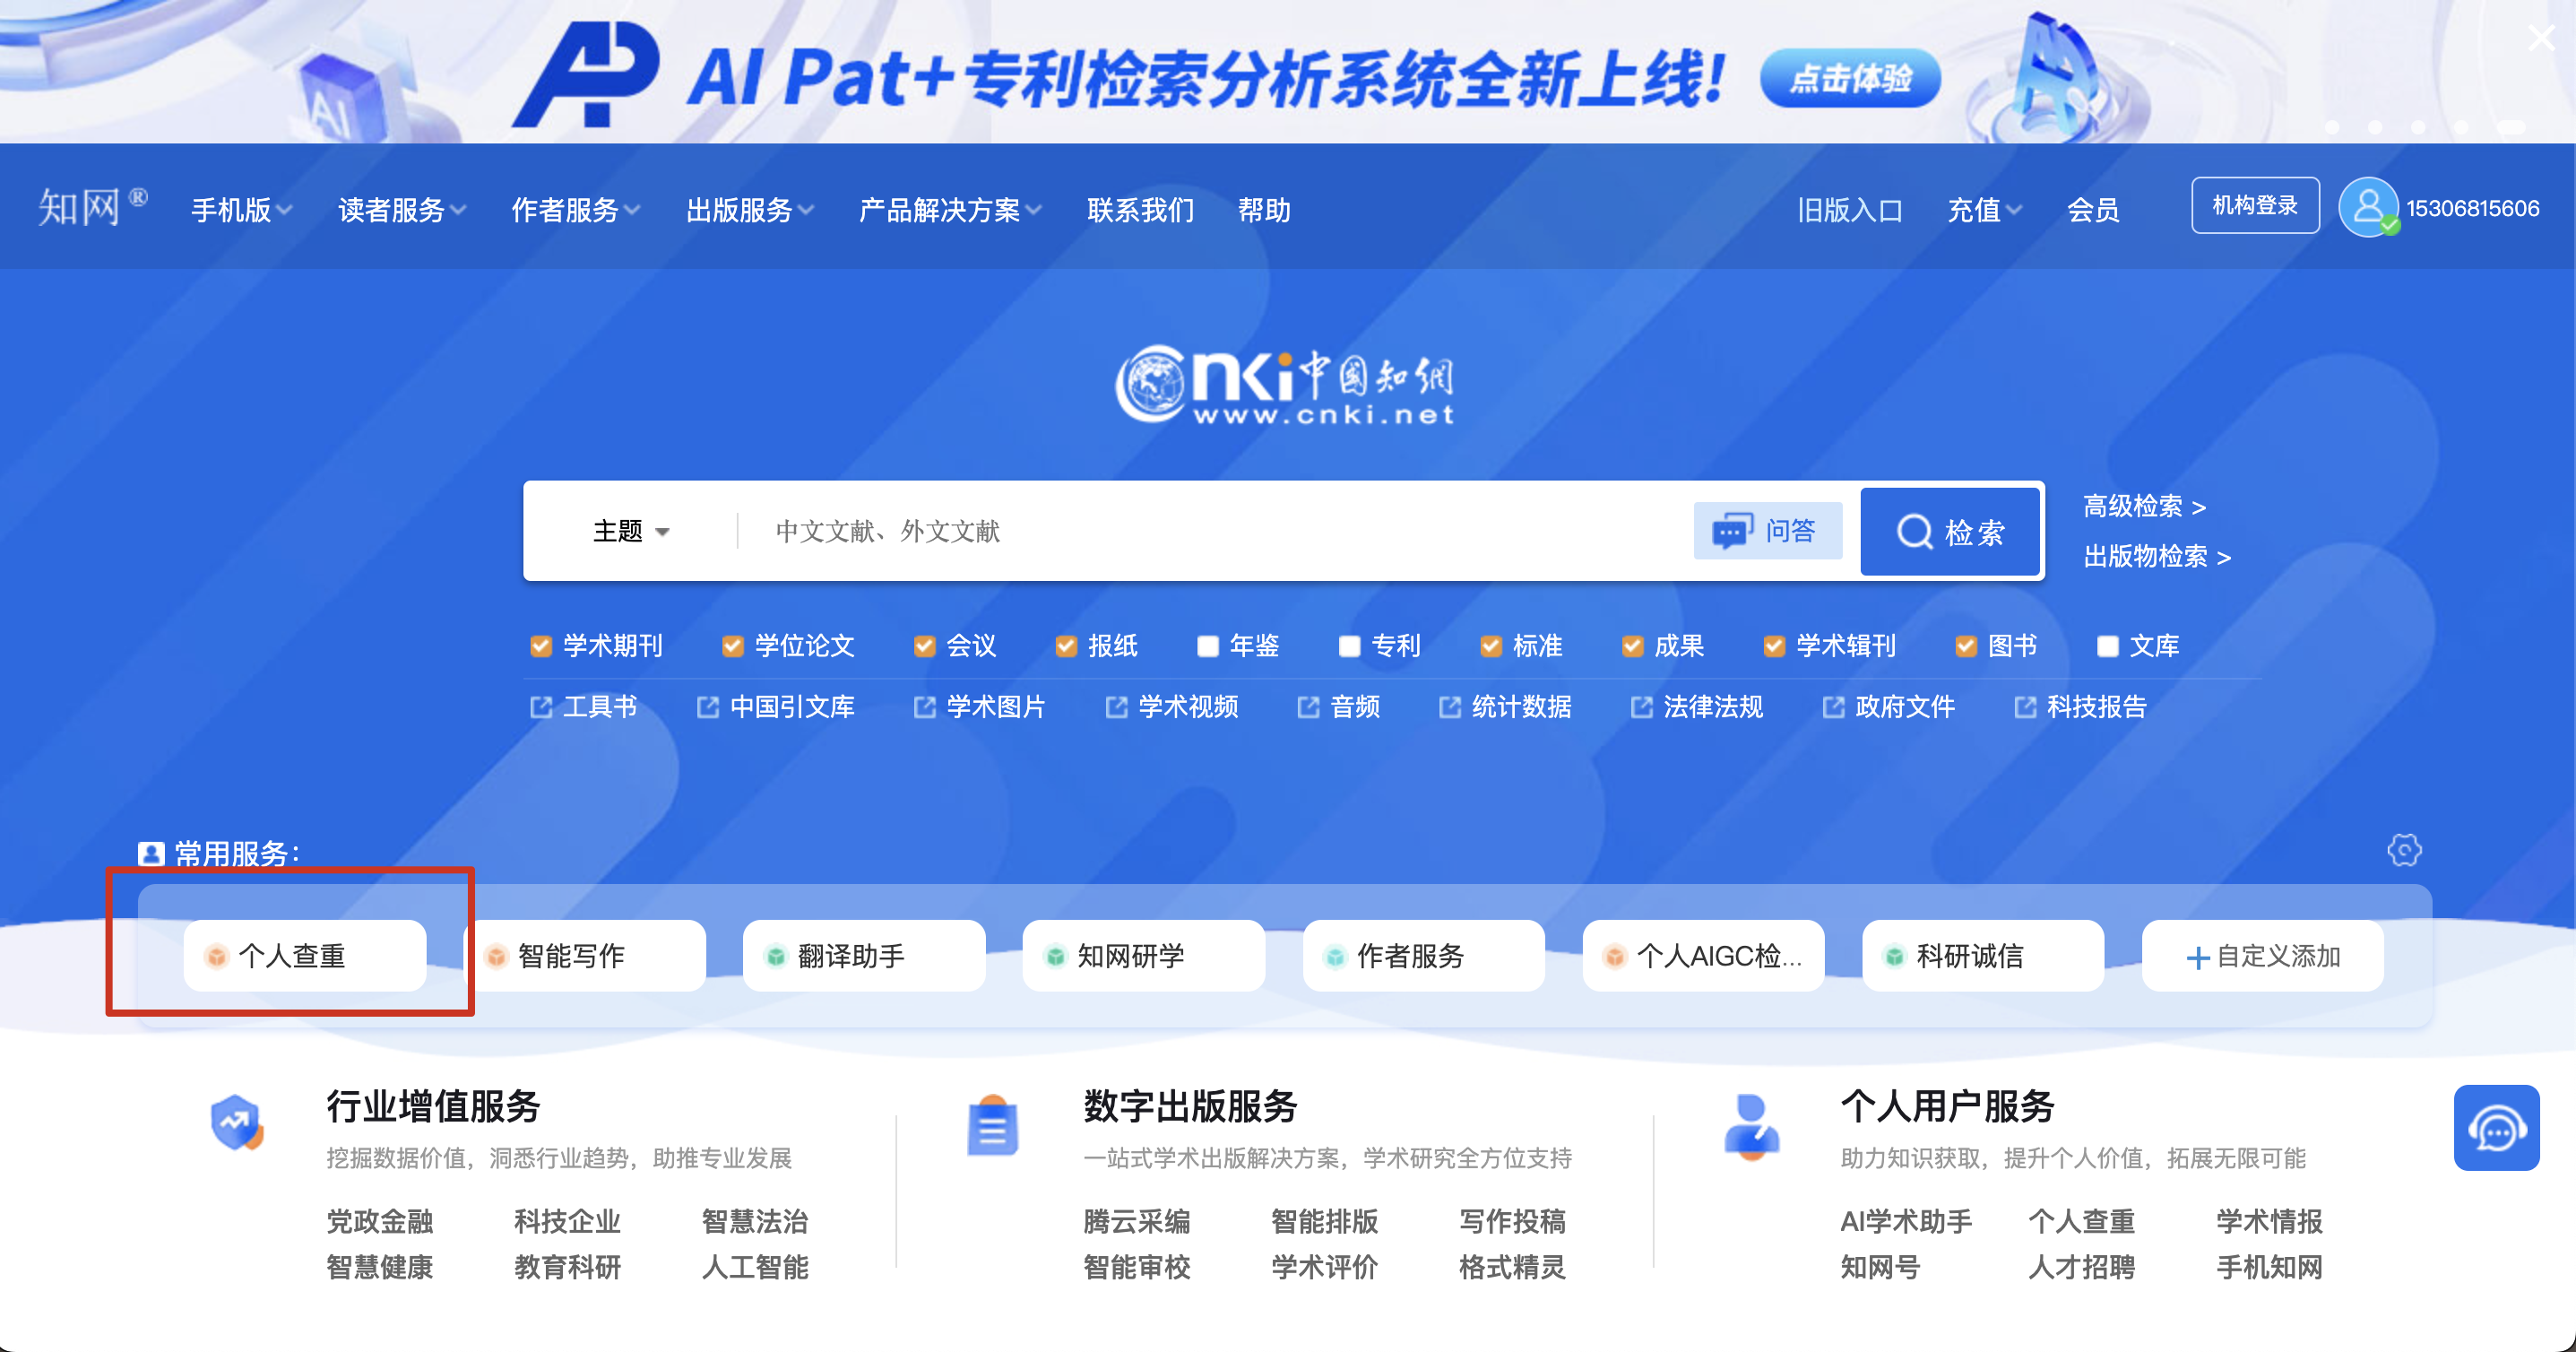Click the 数字出版服务 clipboard icon

[x=992, y=1126]
